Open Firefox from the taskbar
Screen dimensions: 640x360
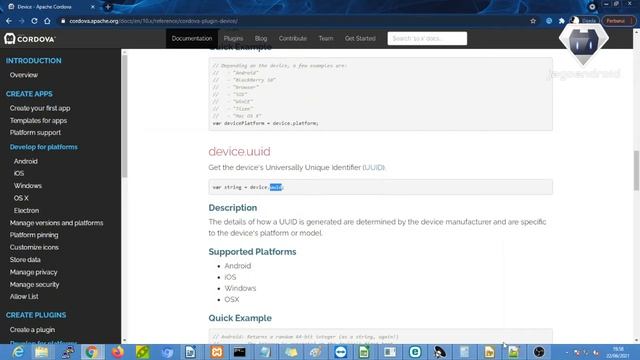(118, 352)
